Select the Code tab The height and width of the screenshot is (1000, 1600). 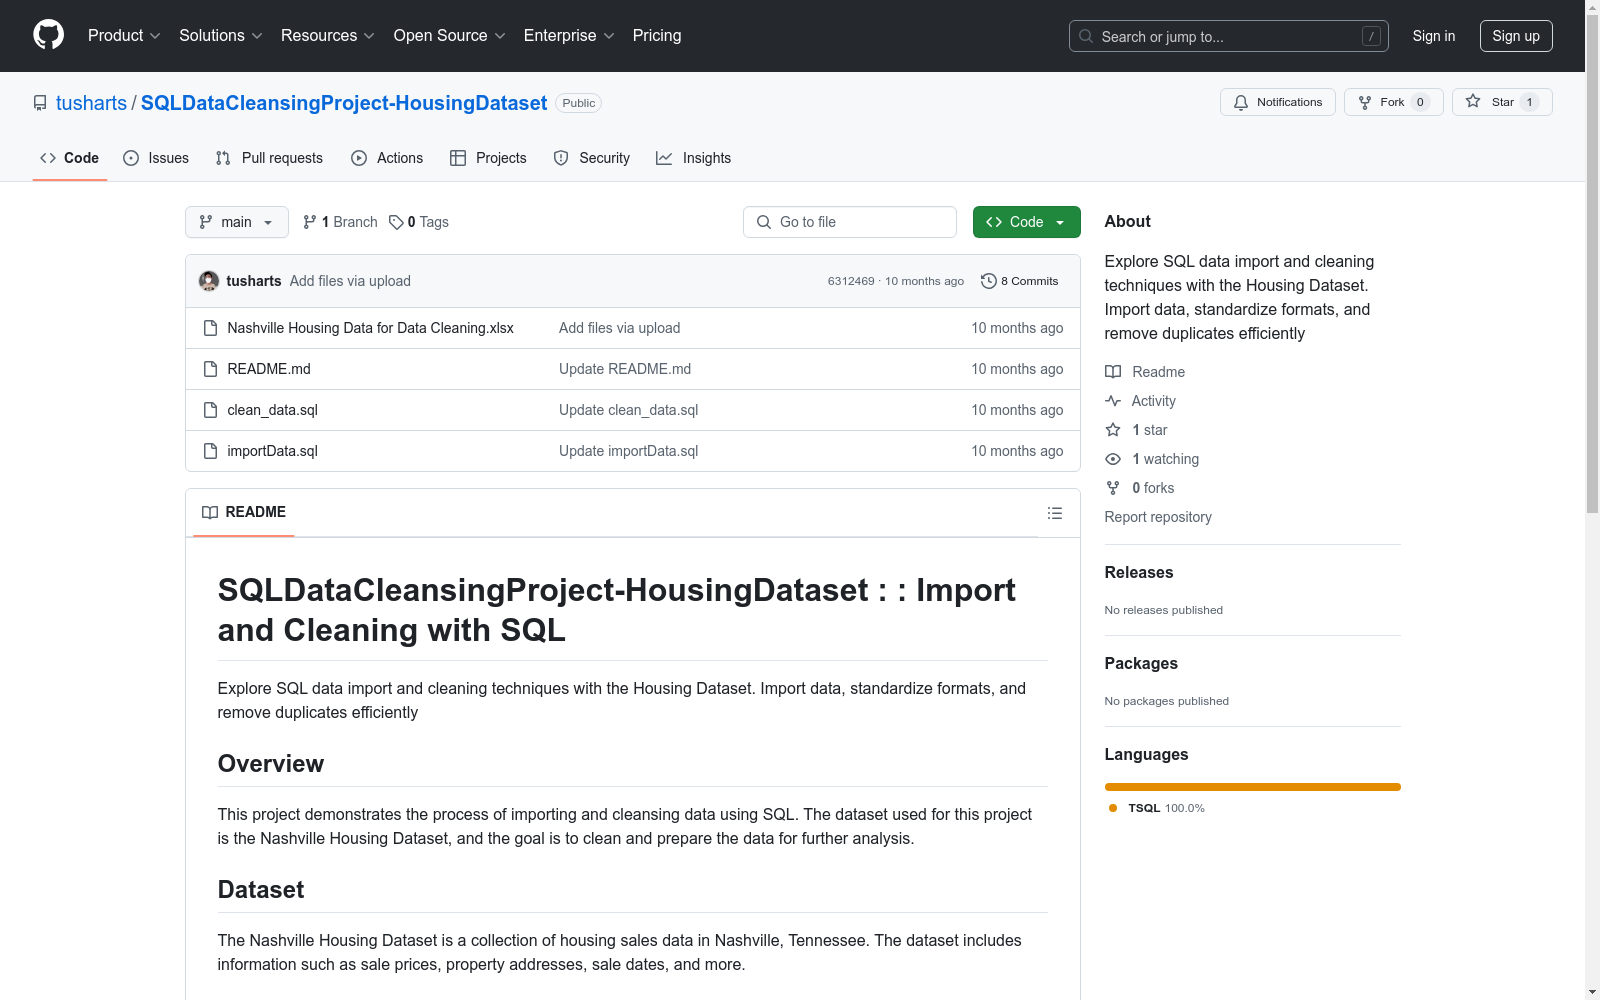click(70, 158)
